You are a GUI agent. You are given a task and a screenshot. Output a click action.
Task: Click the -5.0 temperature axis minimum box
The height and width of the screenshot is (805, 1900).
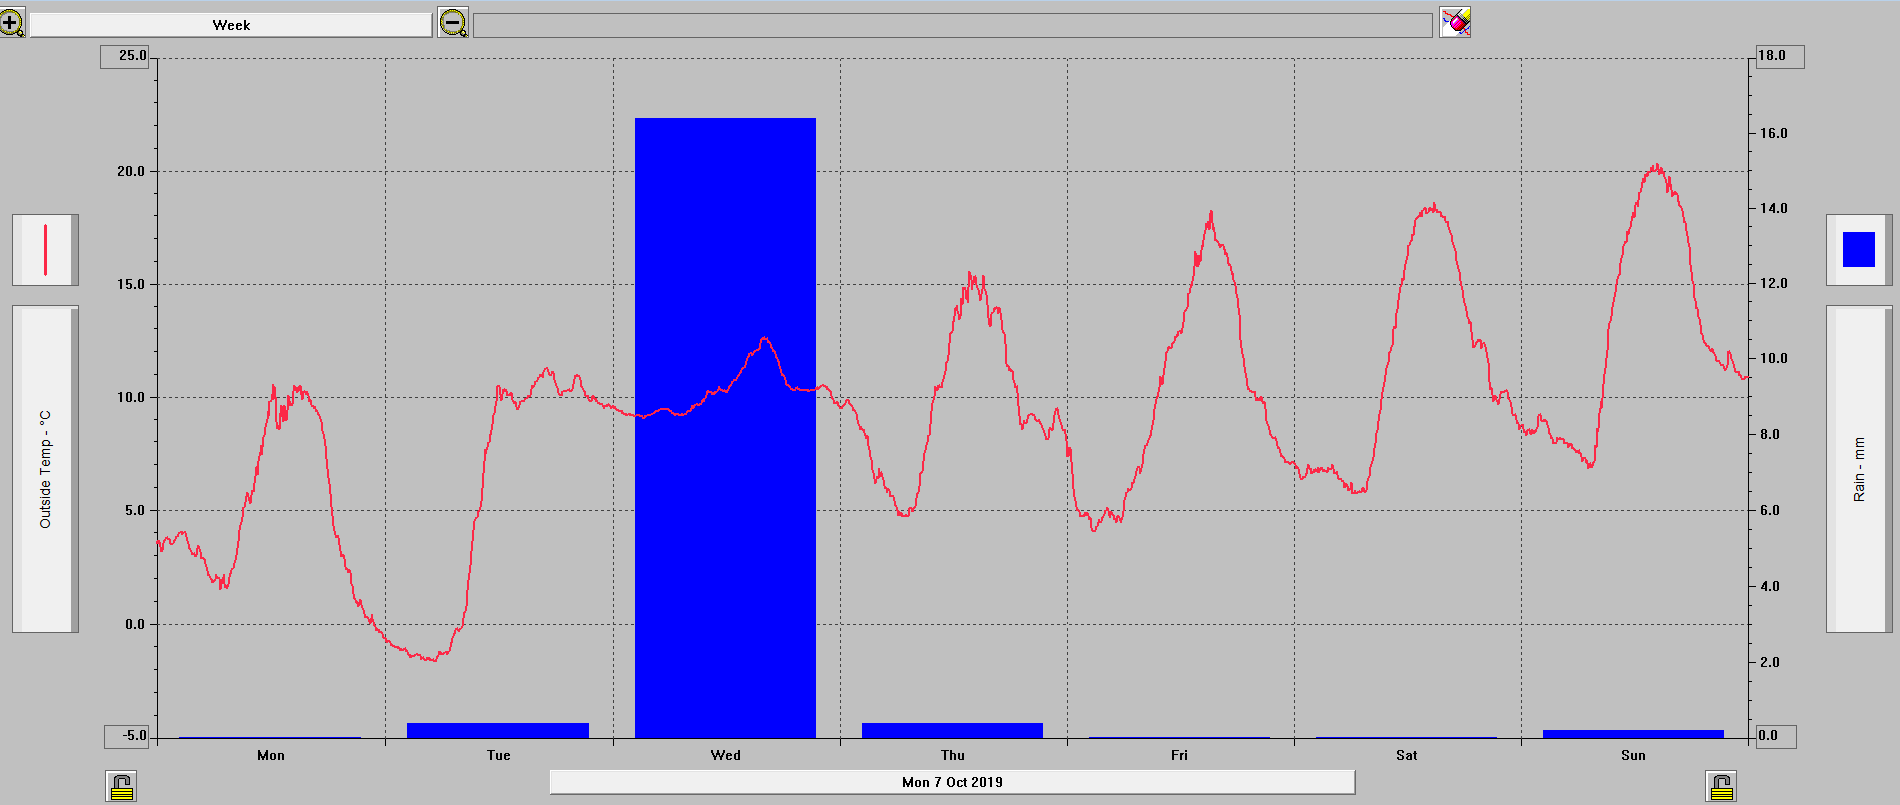[129, 736]
